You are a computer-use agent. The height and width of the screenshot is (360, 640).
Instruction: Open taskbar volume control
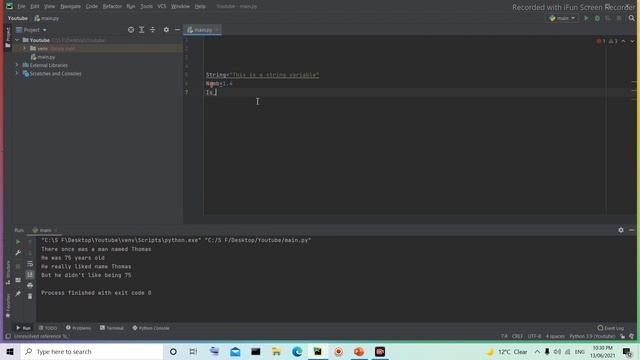[x=557, y=352]
